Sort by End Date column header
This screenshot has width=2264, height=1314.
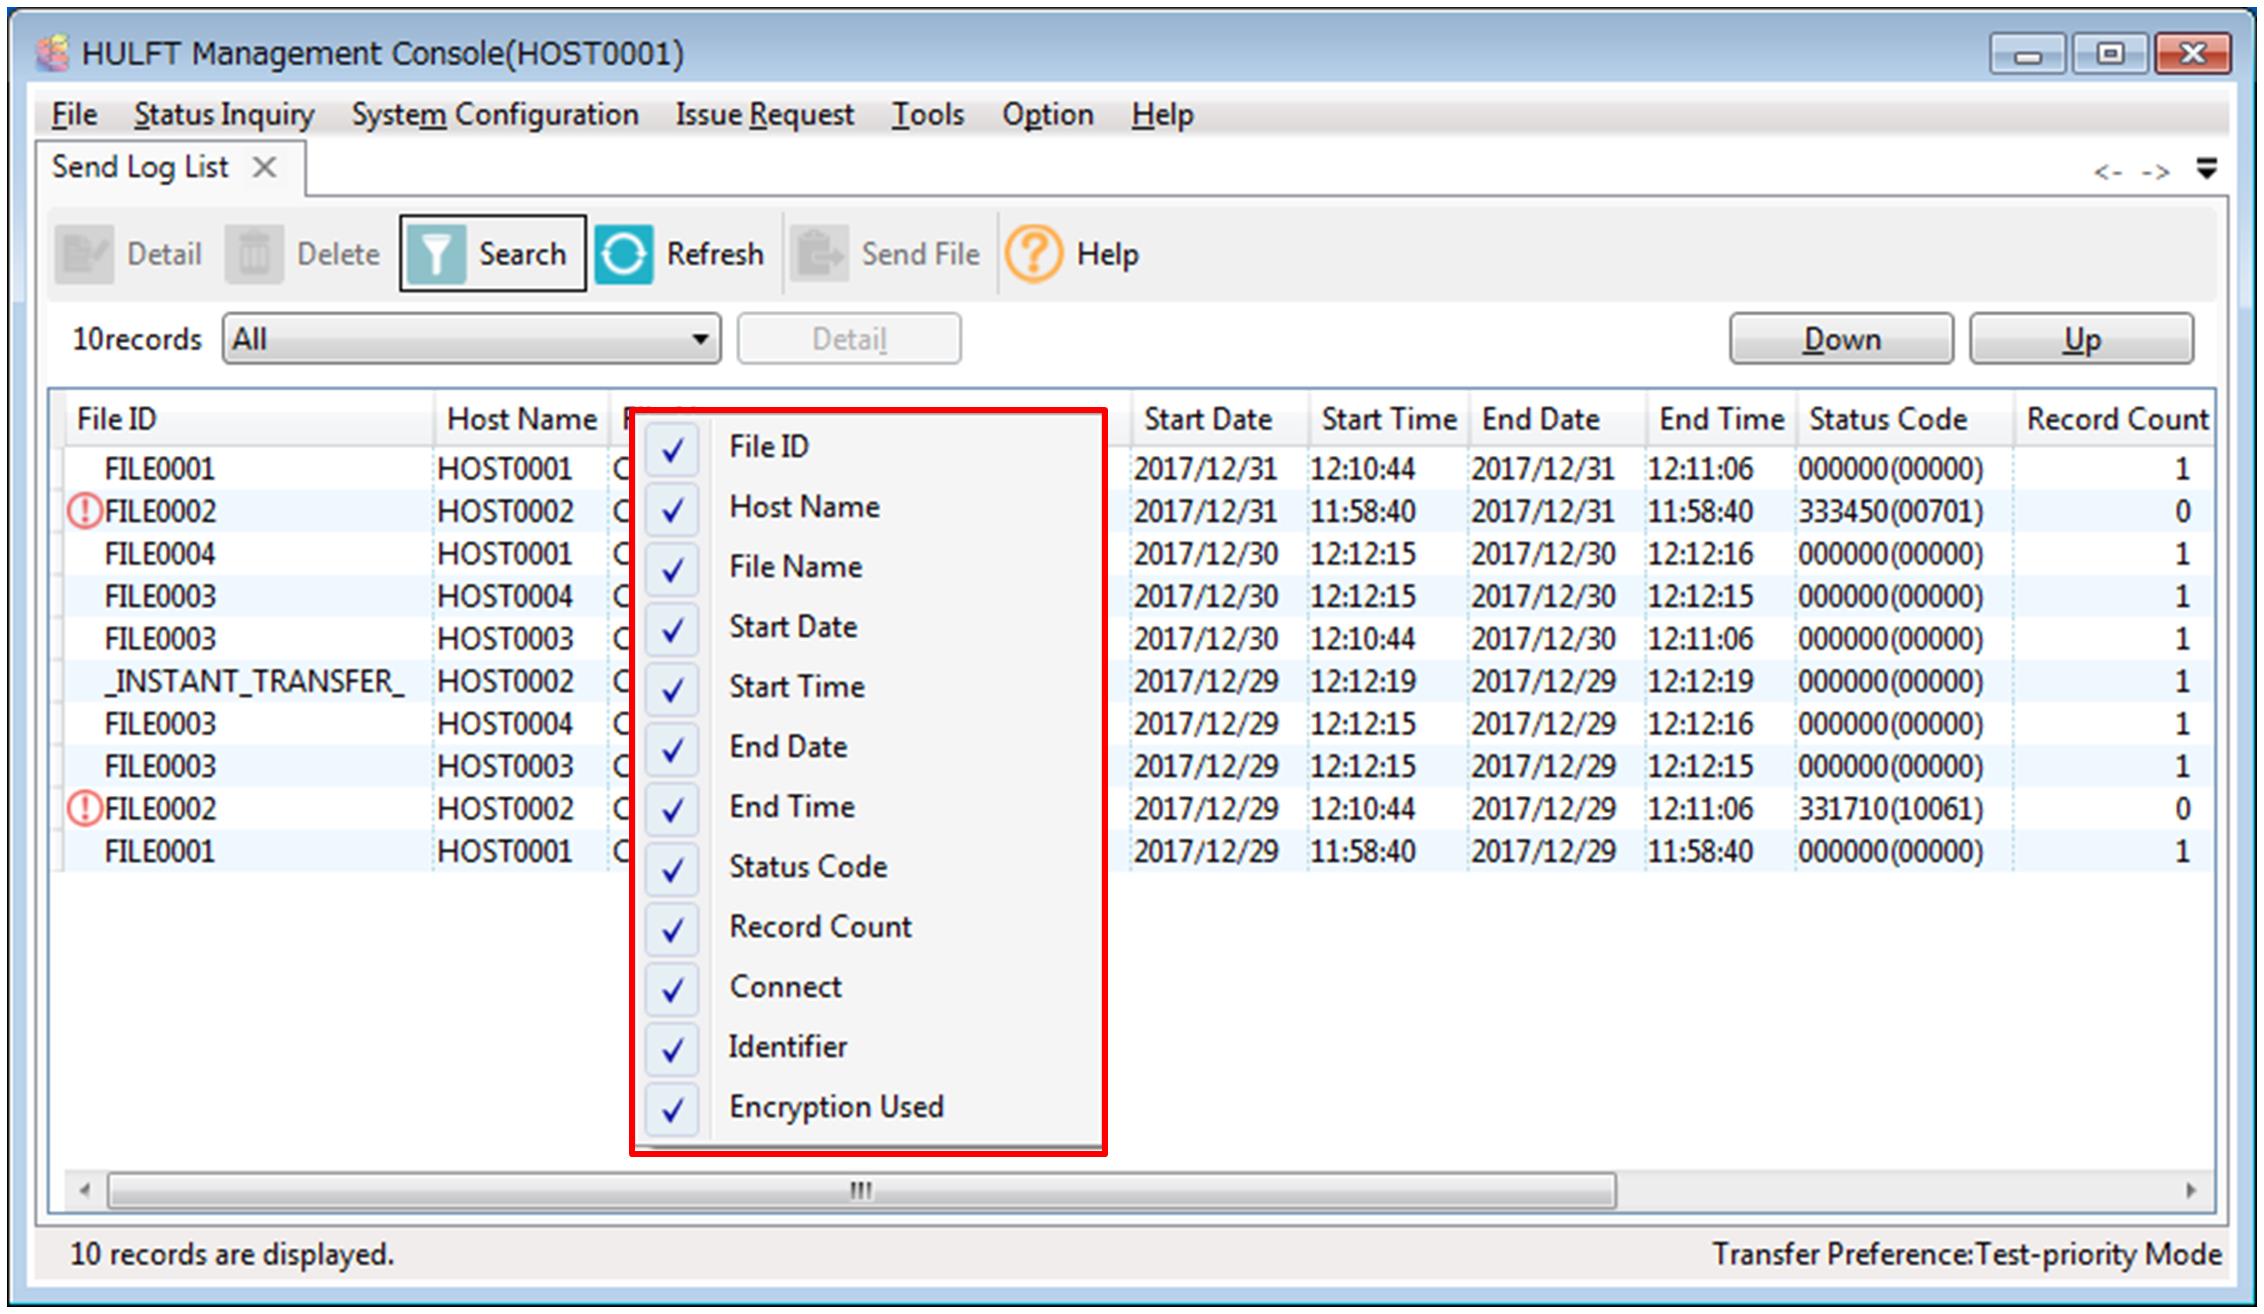(1557, 419)
